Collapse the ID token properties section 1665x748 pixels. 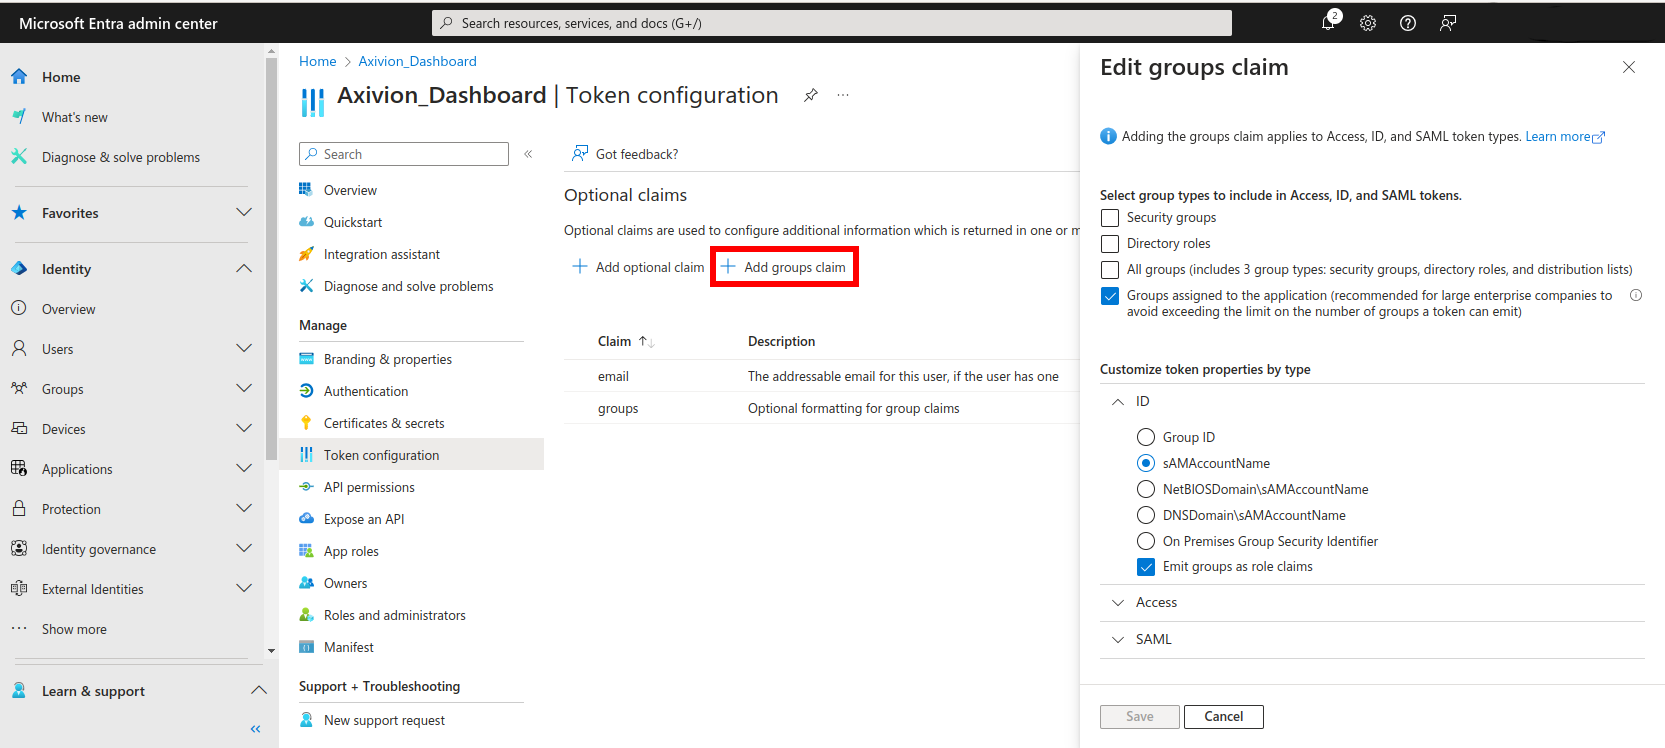click(1118, 402)
